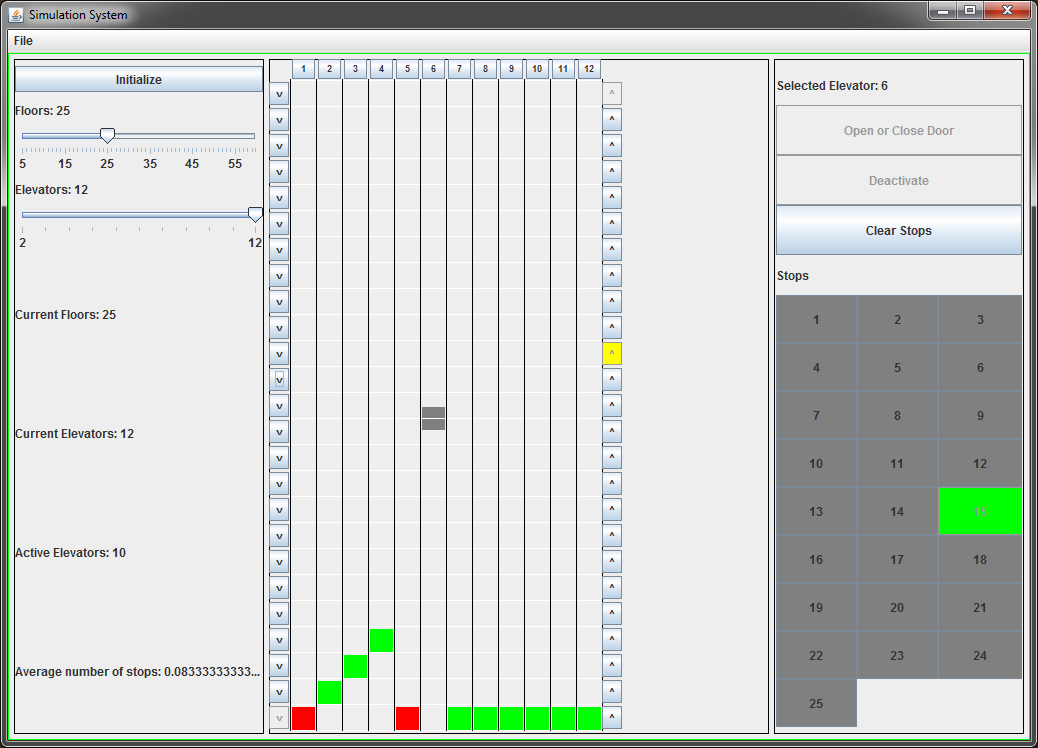Click the Initialize button
This screenshot has width=1038, height=748.
pos(138,80)
